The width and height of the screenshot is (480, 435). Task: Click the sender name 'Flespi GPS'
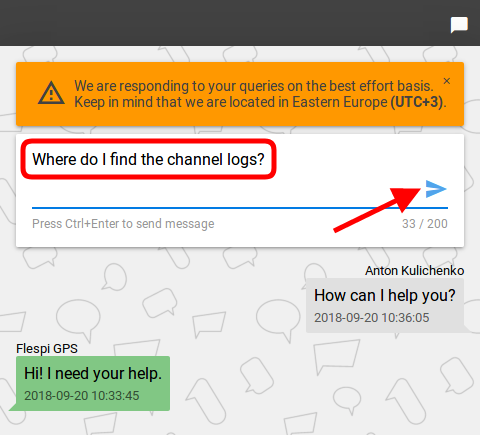(x=47, y=349)
